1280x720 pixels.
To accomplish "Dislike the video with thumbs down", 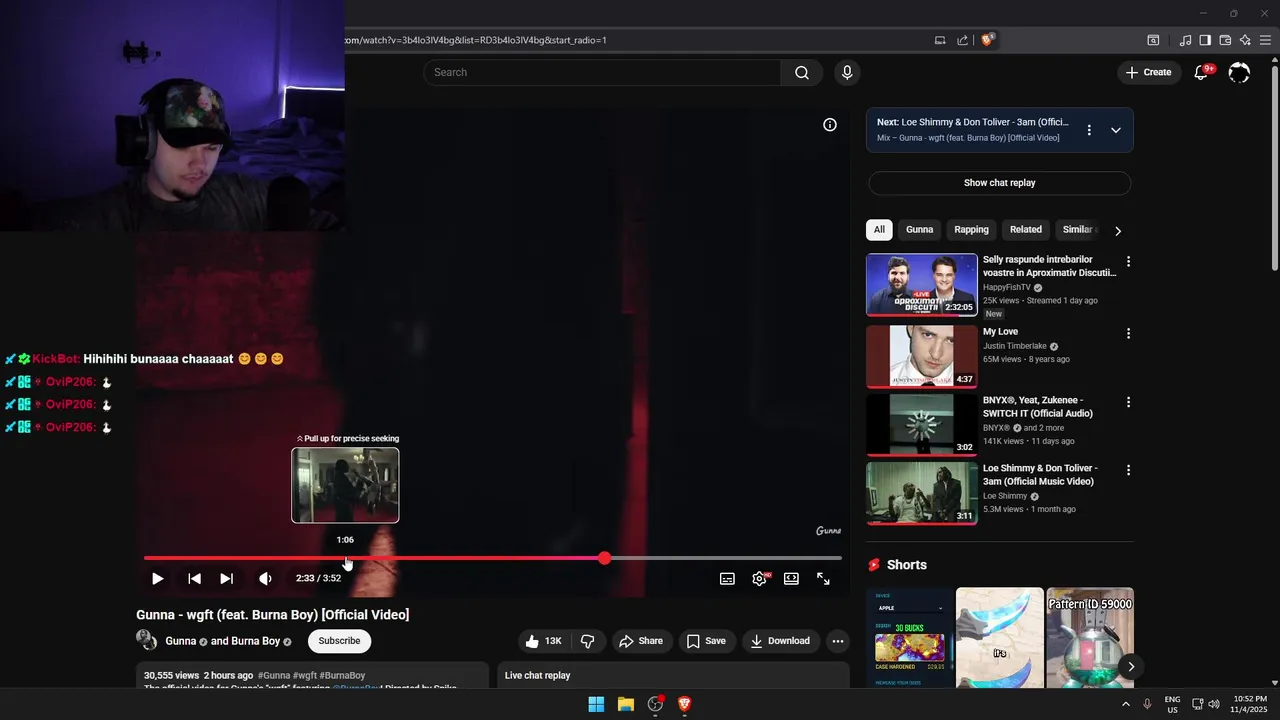I will tap(588, 641).
